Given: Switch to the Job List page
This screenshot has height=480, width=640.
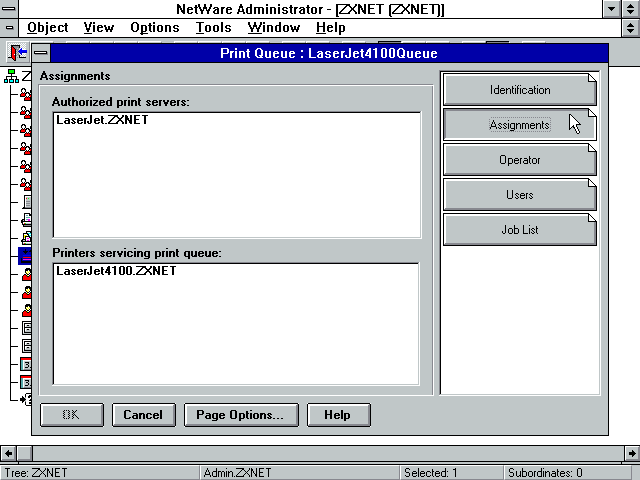Looking at the screenshot, I should point(520,230).
